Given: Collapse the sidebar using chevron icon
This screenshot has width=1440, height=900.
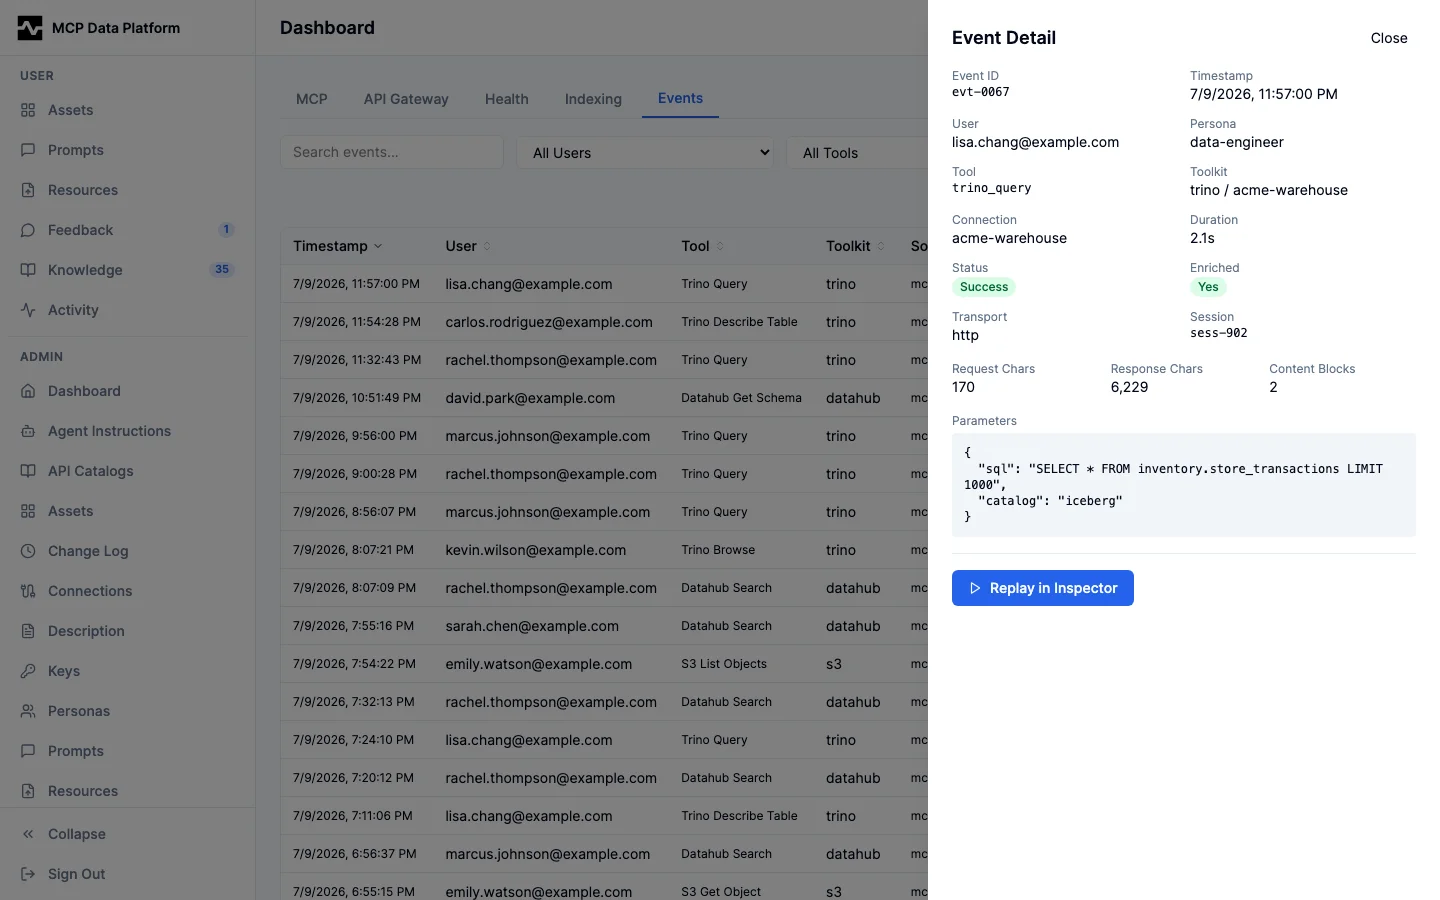Looking at the screenshot, I should pyautogui.click(x=28, y=834).
